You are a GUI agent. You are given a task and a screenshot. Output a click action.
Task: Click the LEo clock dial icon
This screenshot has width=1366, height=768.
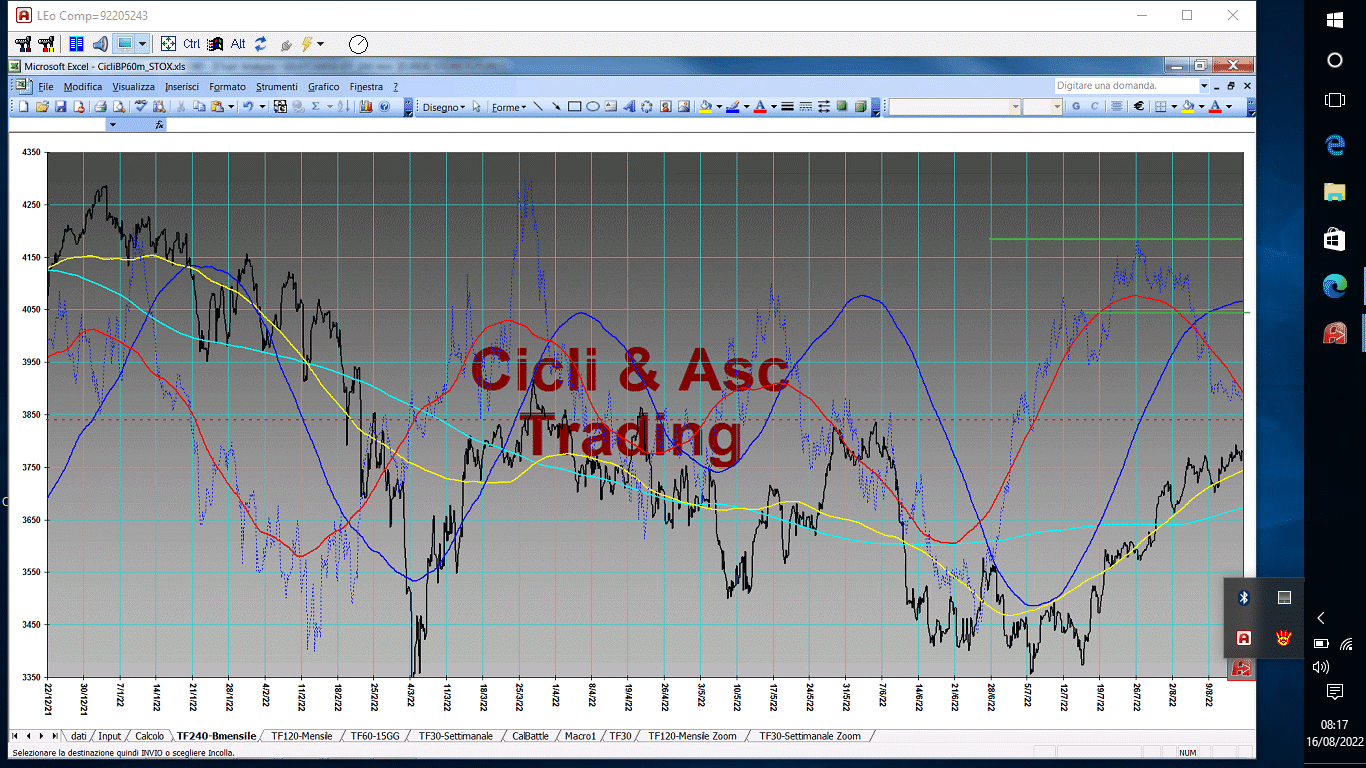(x=358, y=44)
